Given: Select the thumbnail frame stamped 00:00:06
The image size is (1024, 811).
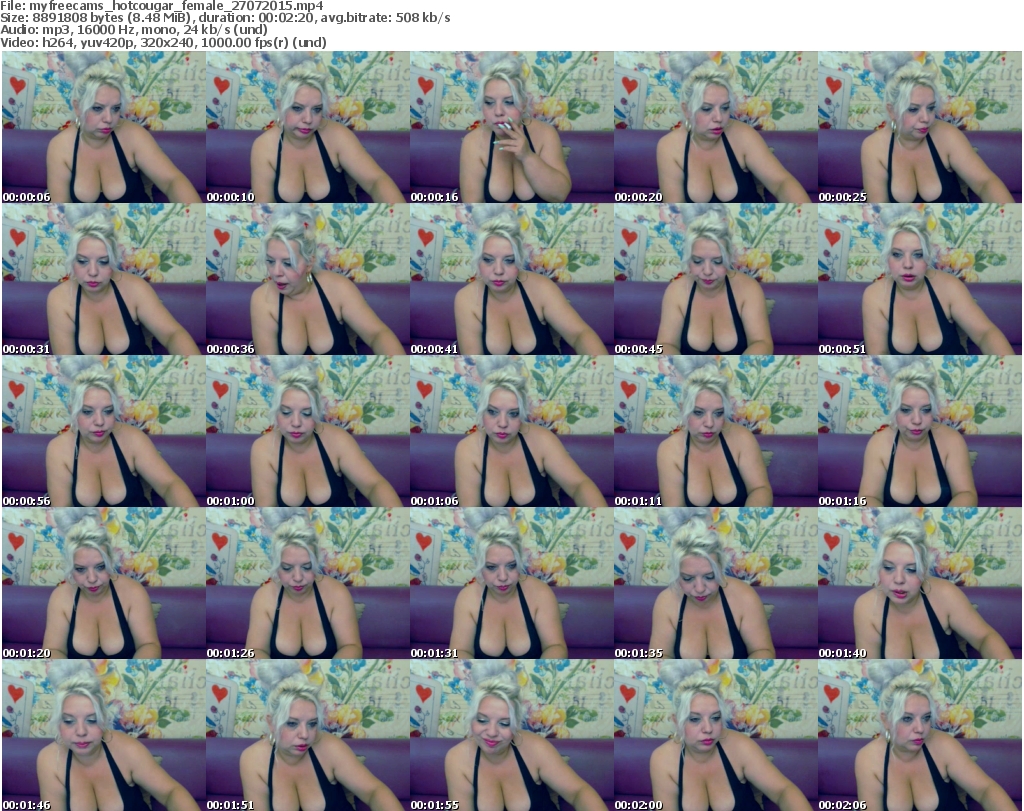Looking at the screenshot, I should (x=104, y=127).
